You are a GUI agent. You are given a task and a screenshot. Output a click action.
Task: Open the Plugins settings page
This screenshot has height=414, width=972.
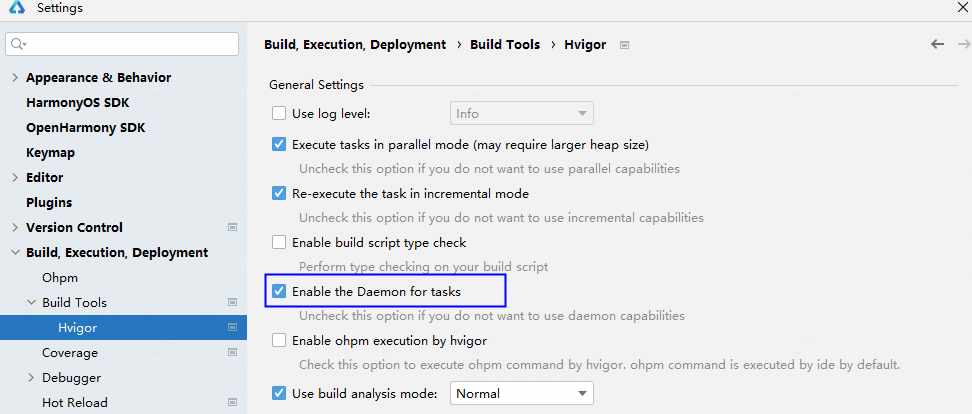(x=49, y=203)
